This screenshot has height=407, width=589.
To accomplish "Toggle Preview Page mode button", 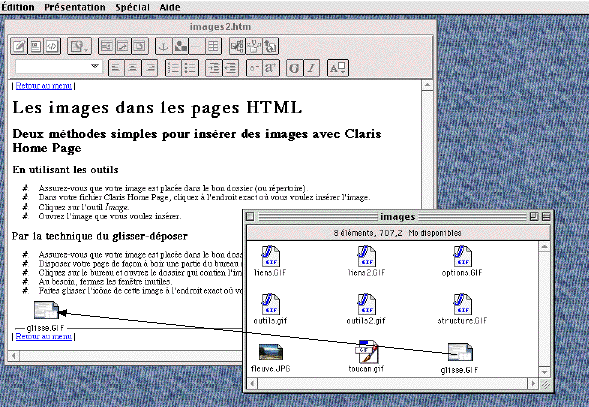I will pos(36,46).
